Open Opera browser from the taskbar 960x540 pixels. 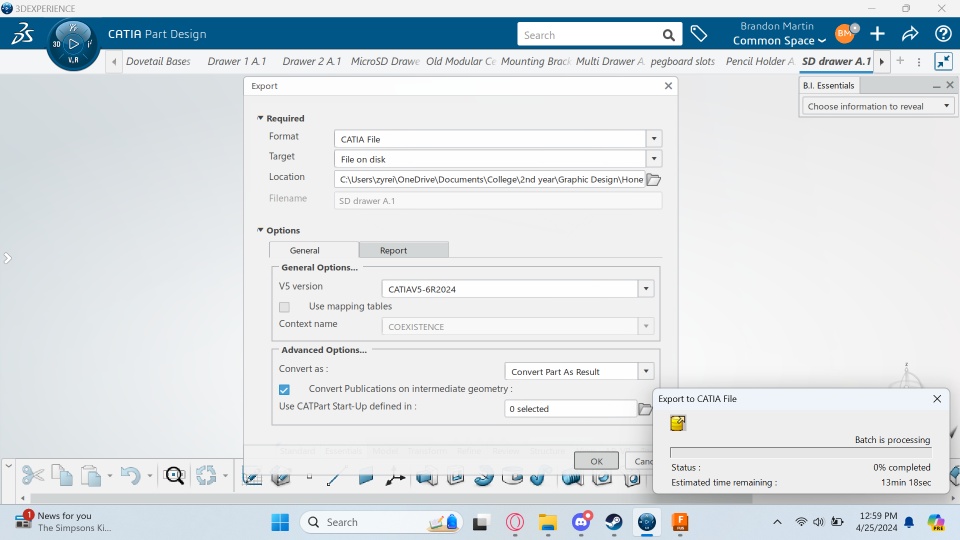(515, 522)
